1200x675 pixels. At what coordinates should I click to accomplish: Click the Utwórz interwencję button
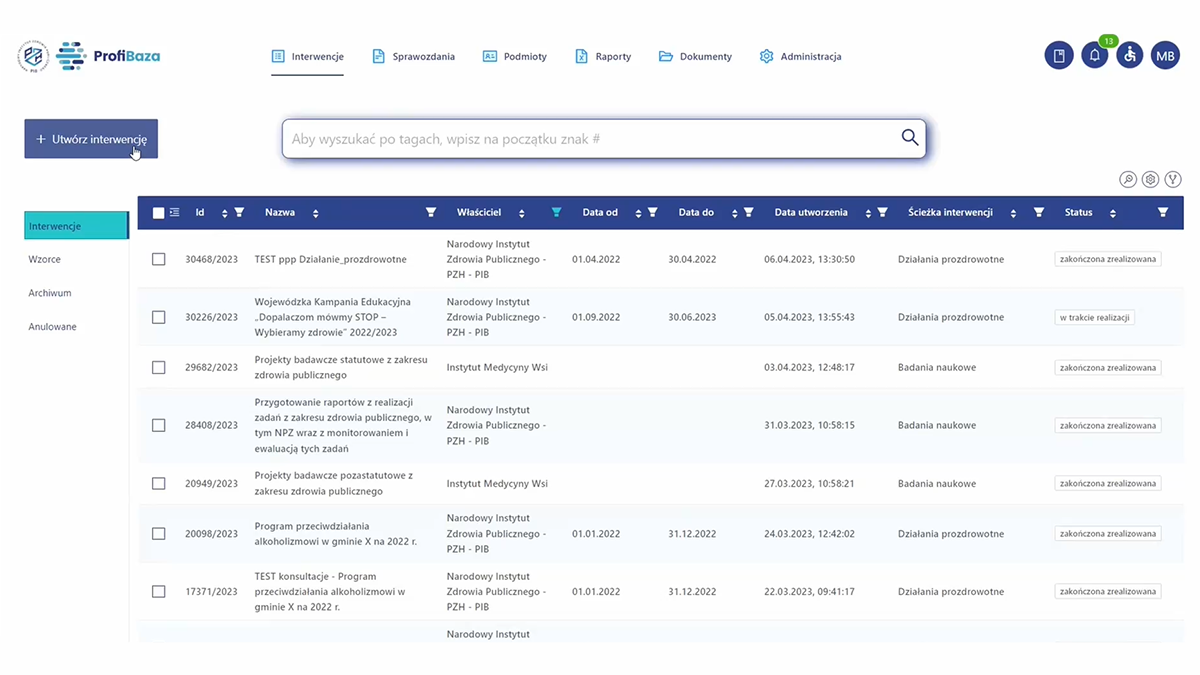coord(91,139)
